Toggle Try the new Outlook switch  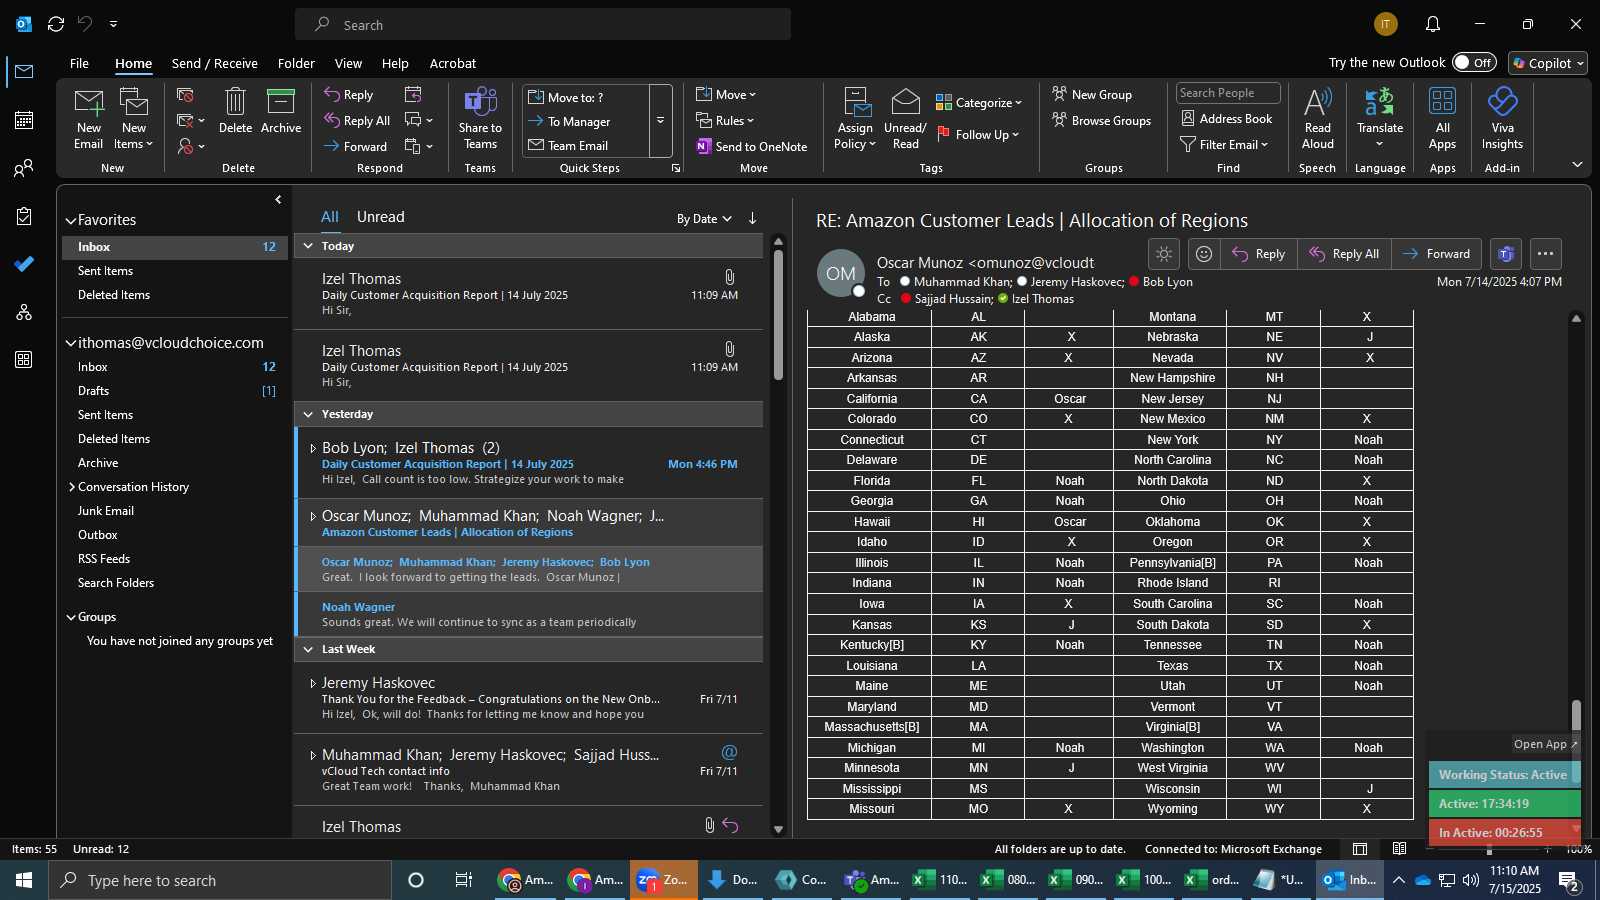(x=1474, y=62)
